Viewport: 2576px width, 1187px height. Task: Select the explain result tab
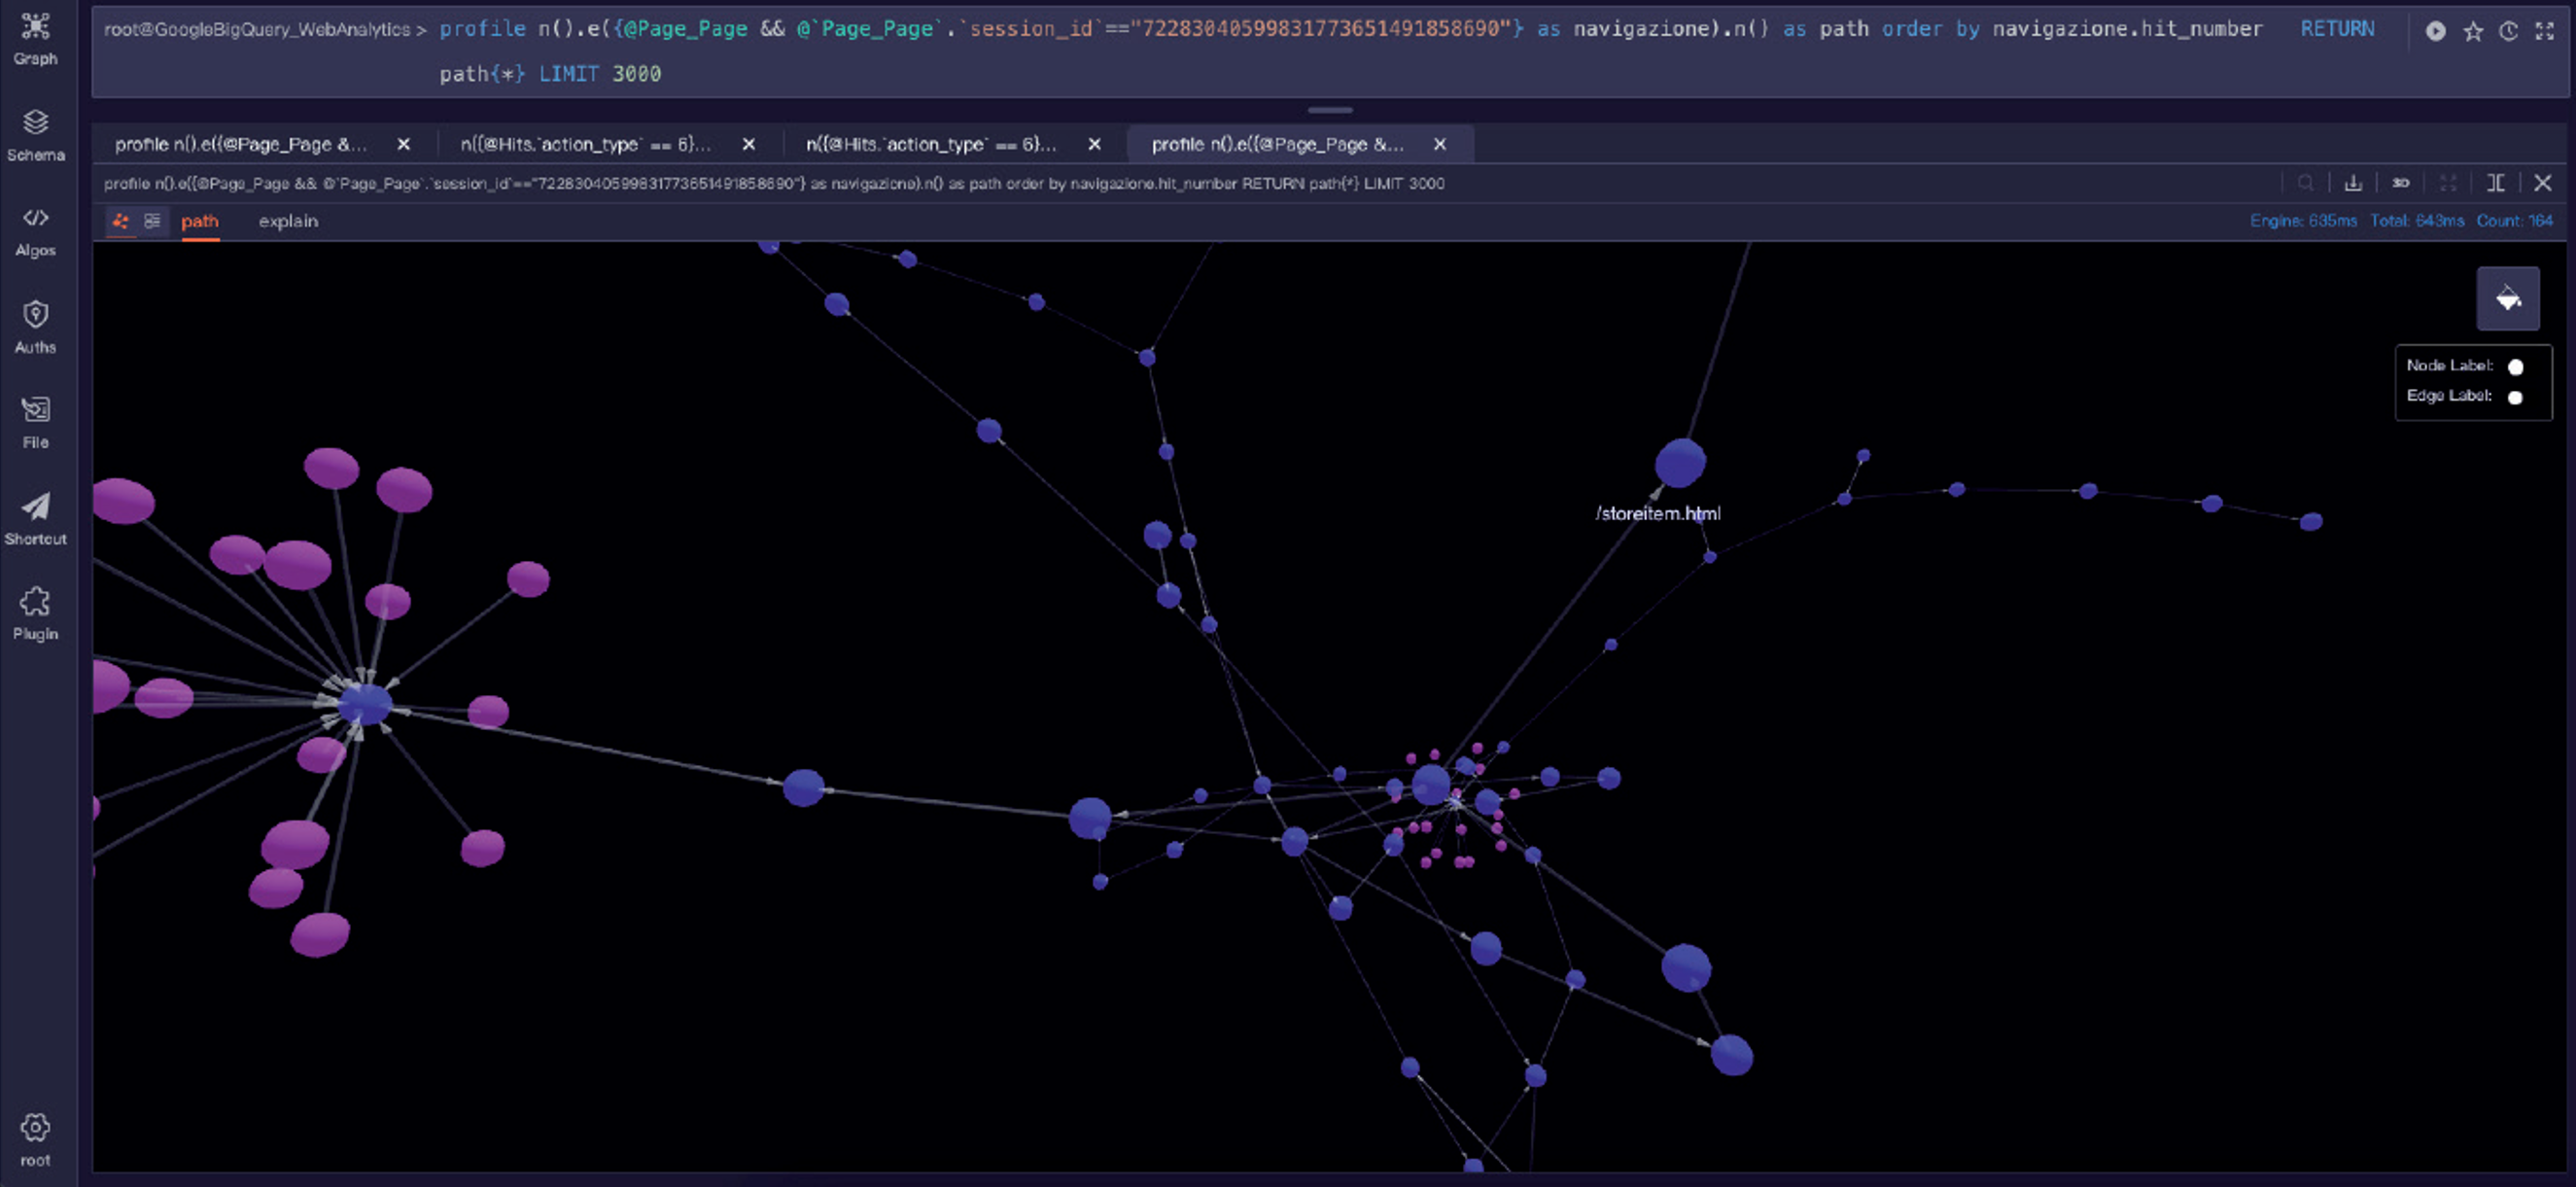[x=288, y=221]
